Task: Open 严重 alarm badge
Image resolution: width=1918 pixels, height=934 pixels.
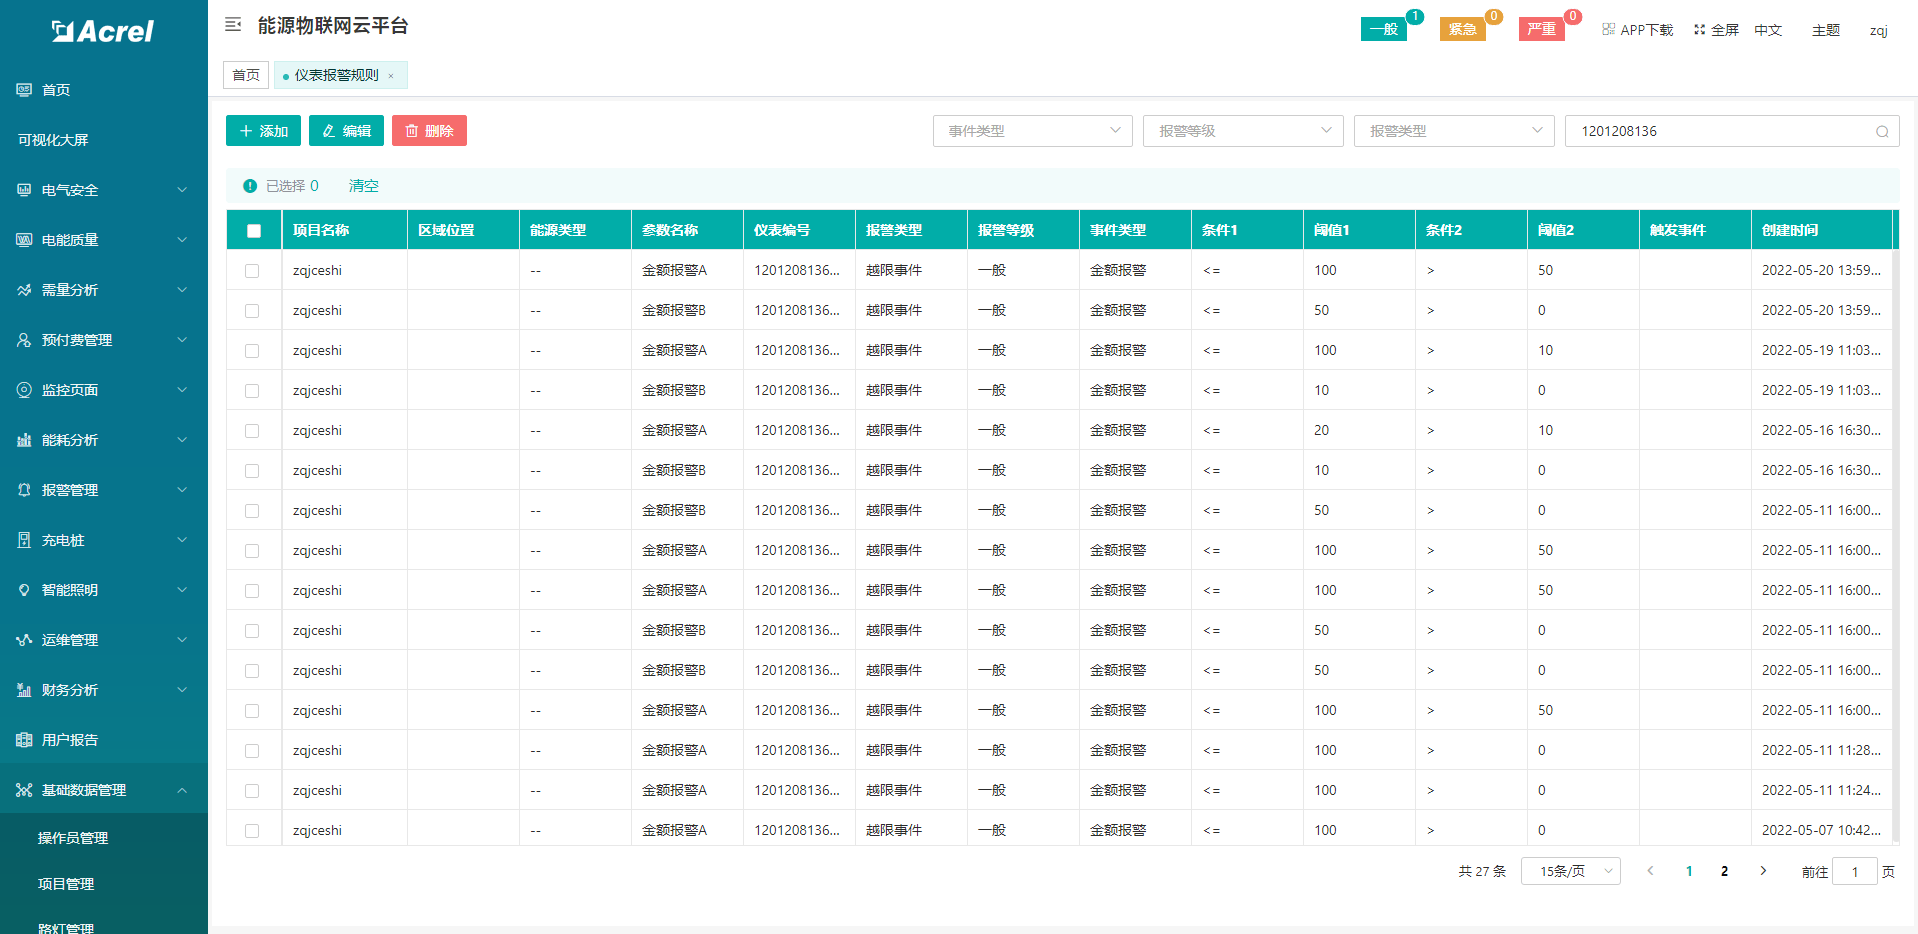Action: click(1541, 29)
